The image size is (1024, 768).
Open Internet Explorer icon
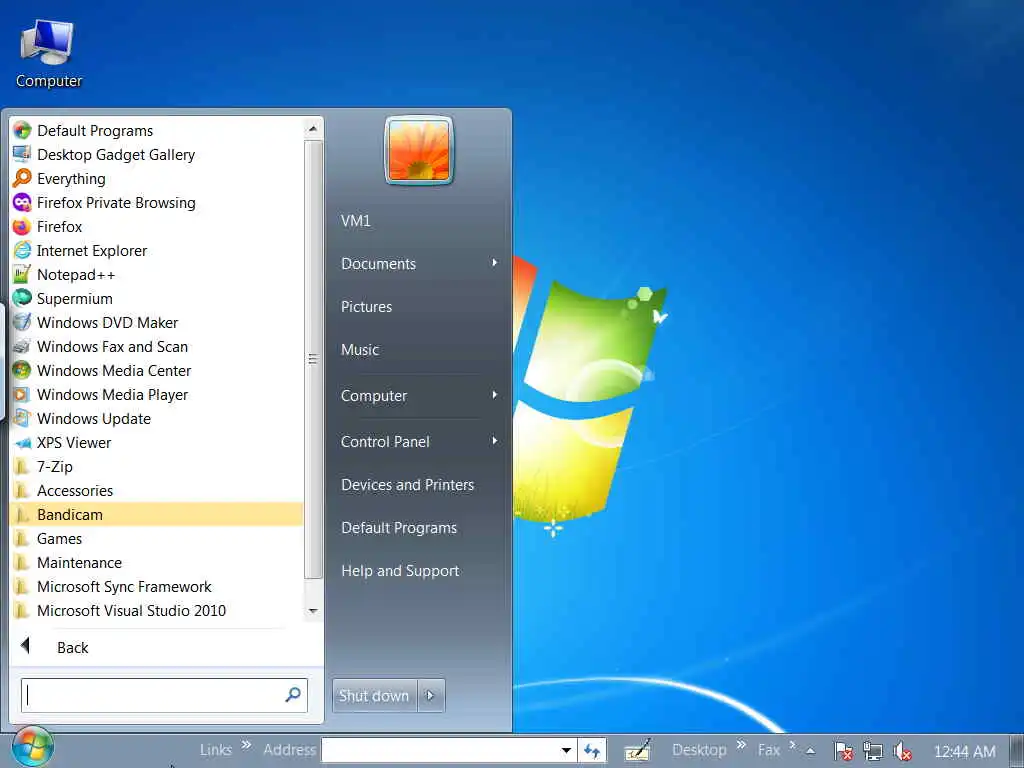22,251
